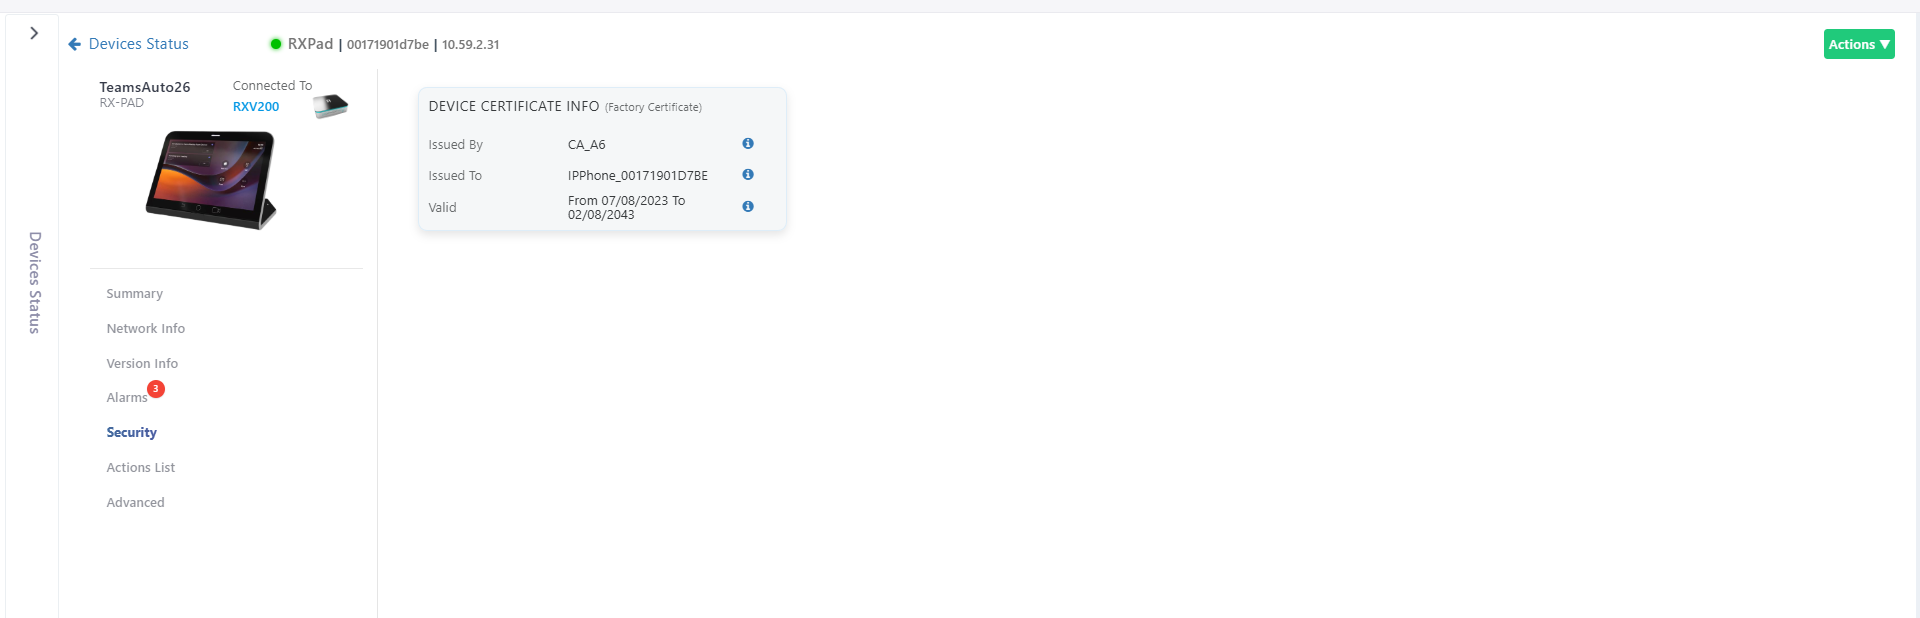
Task: Open the Alarms section
Action: 127,398
